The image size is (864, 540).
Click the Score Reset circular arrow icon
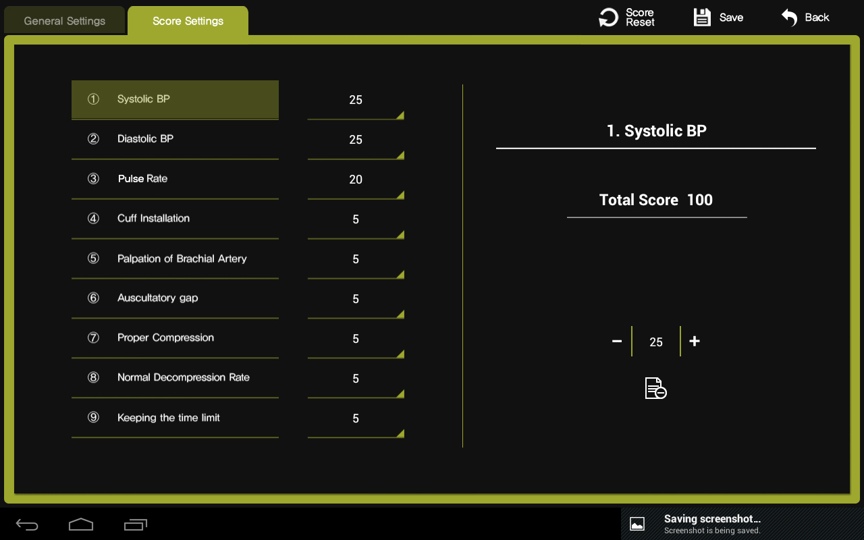tap(608, 17)
